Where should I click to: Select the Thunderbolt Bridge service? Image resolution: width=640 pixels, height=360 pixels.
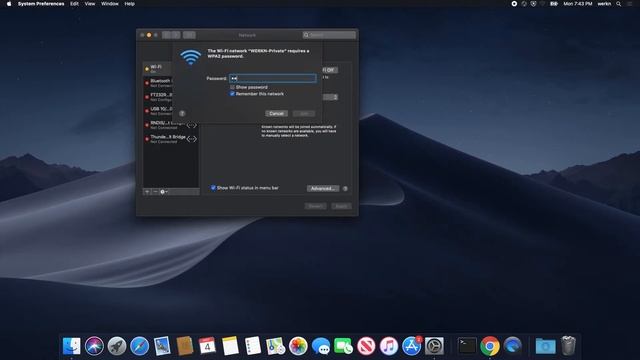171,139
